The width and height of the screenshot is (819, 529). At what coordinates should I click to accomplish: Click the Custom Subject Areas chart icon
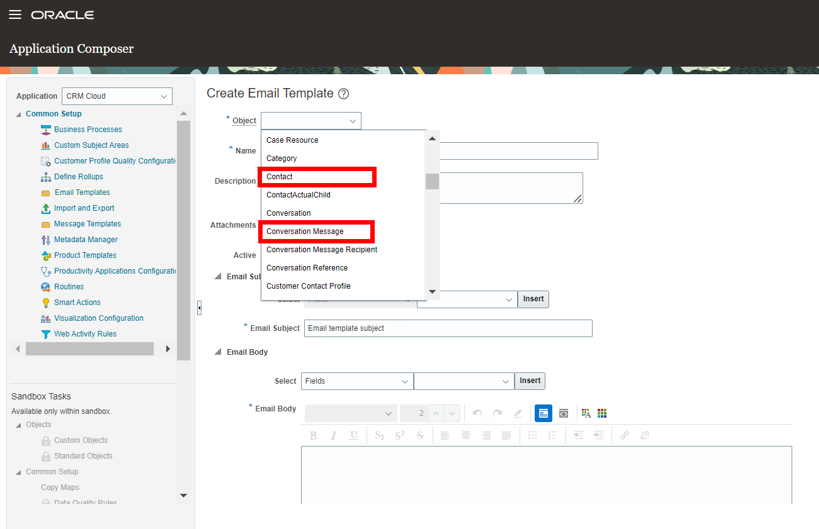[x=46, y=145]
